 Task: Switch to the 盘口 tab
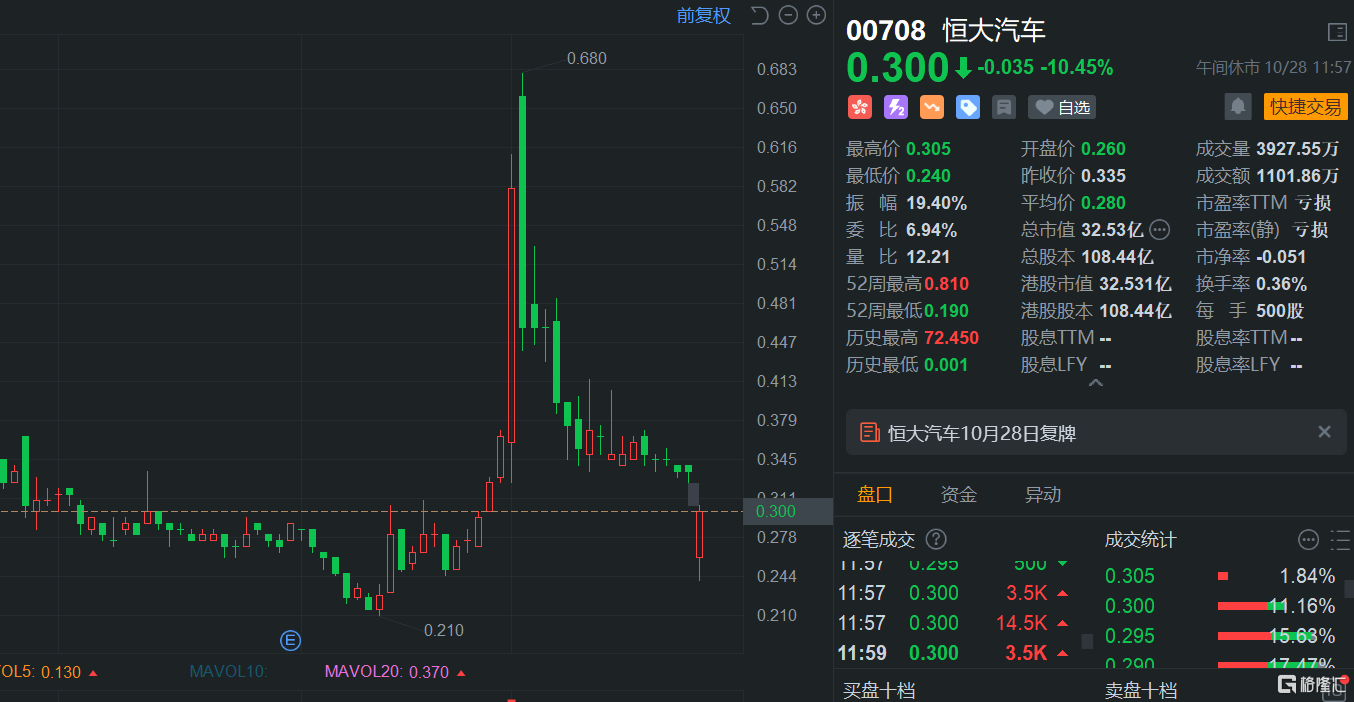875,494
